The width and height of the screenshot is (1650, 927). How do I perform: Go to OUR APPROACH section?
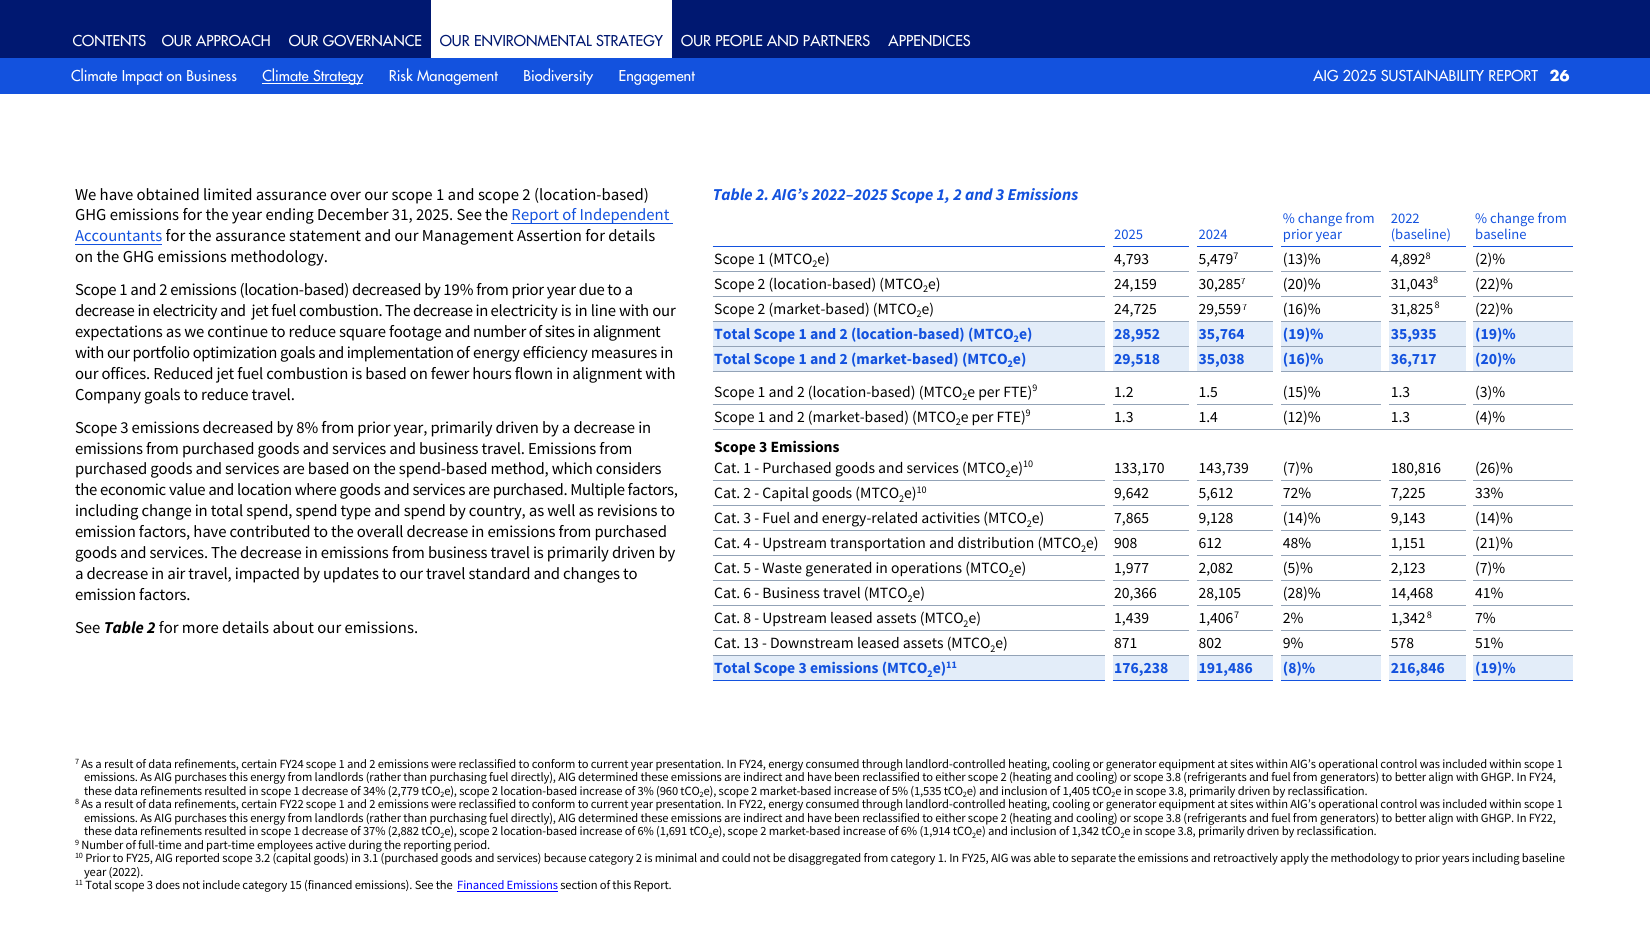point(216,41)
